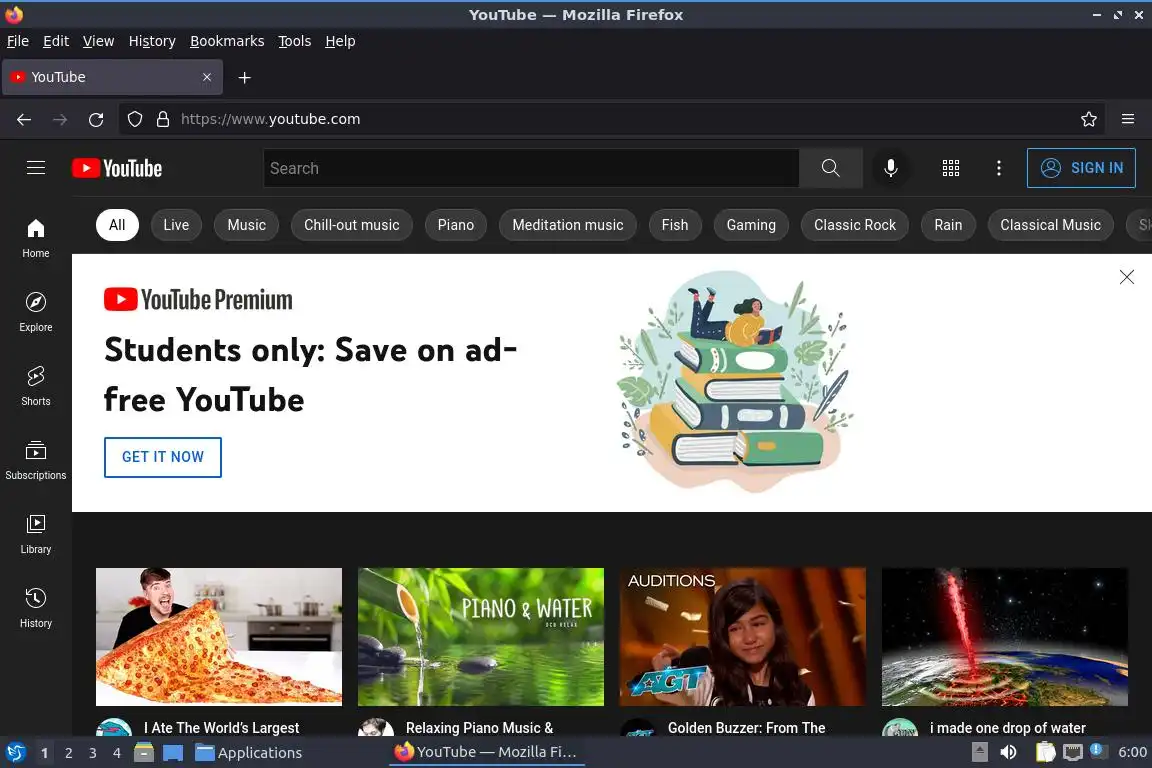
Task: Open Subscriptions in the sidebar
Action: coord(36,460)
